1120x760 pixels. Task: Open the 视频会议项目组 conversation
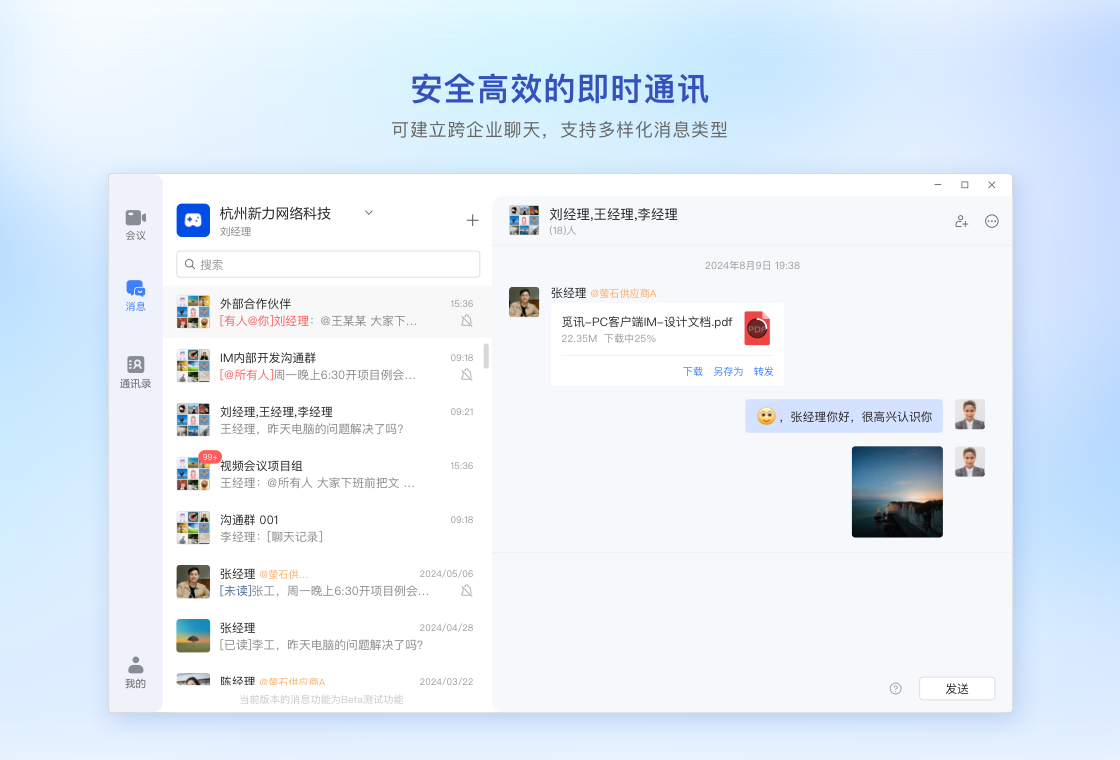pos(327,474)
